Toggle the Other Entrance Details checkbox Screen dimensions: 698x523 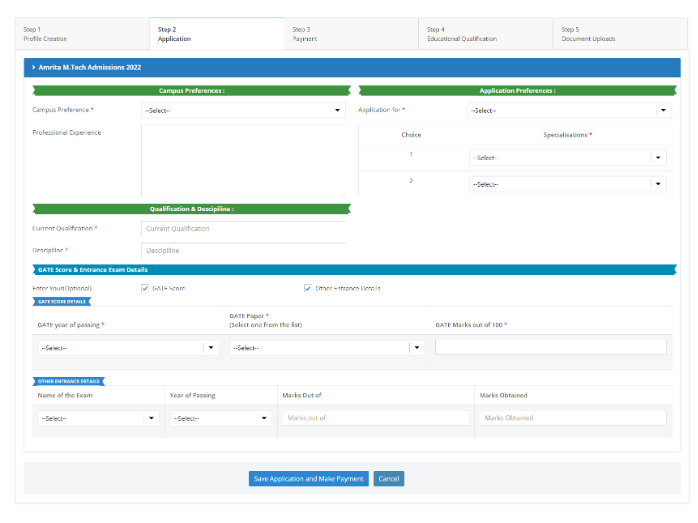[x=308, y=288]
